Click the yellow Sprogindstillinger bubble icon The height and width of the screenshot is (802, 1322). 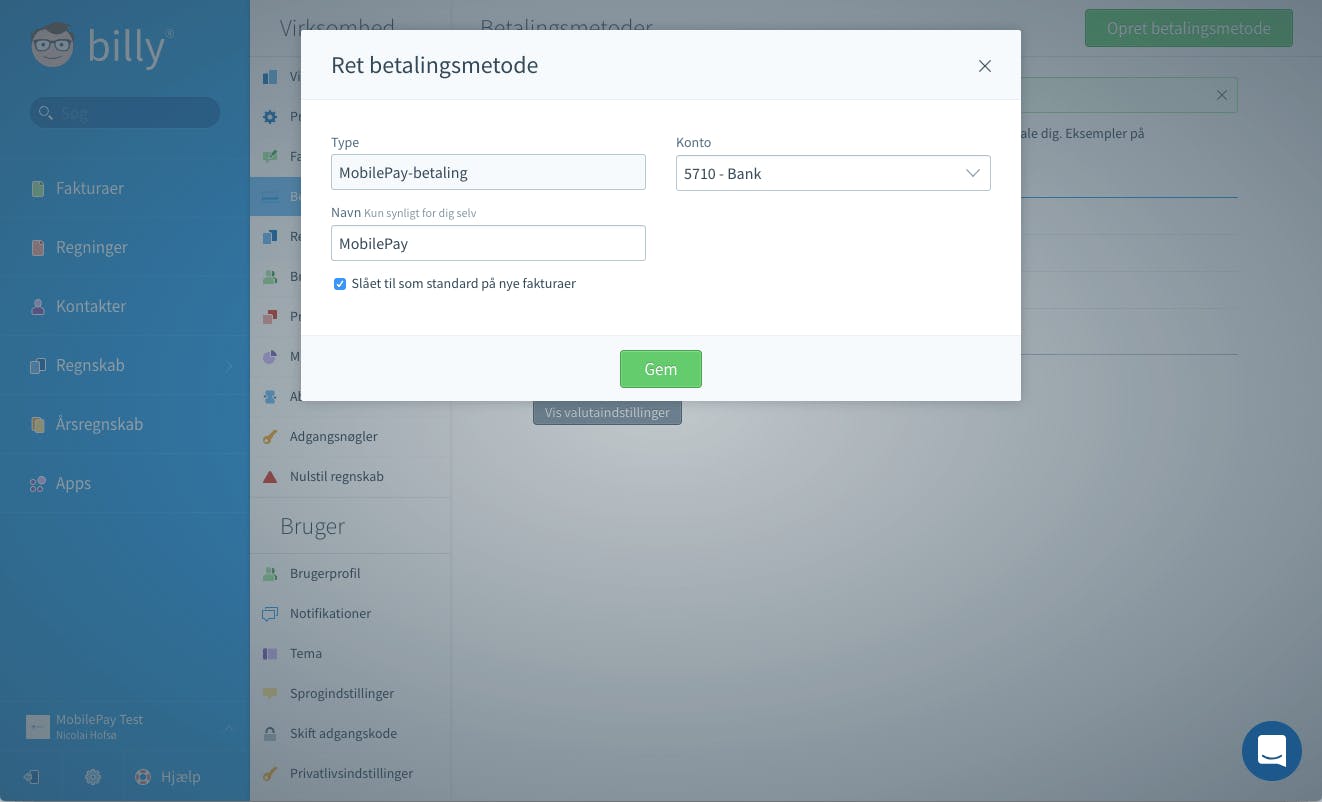pos(270,693)
